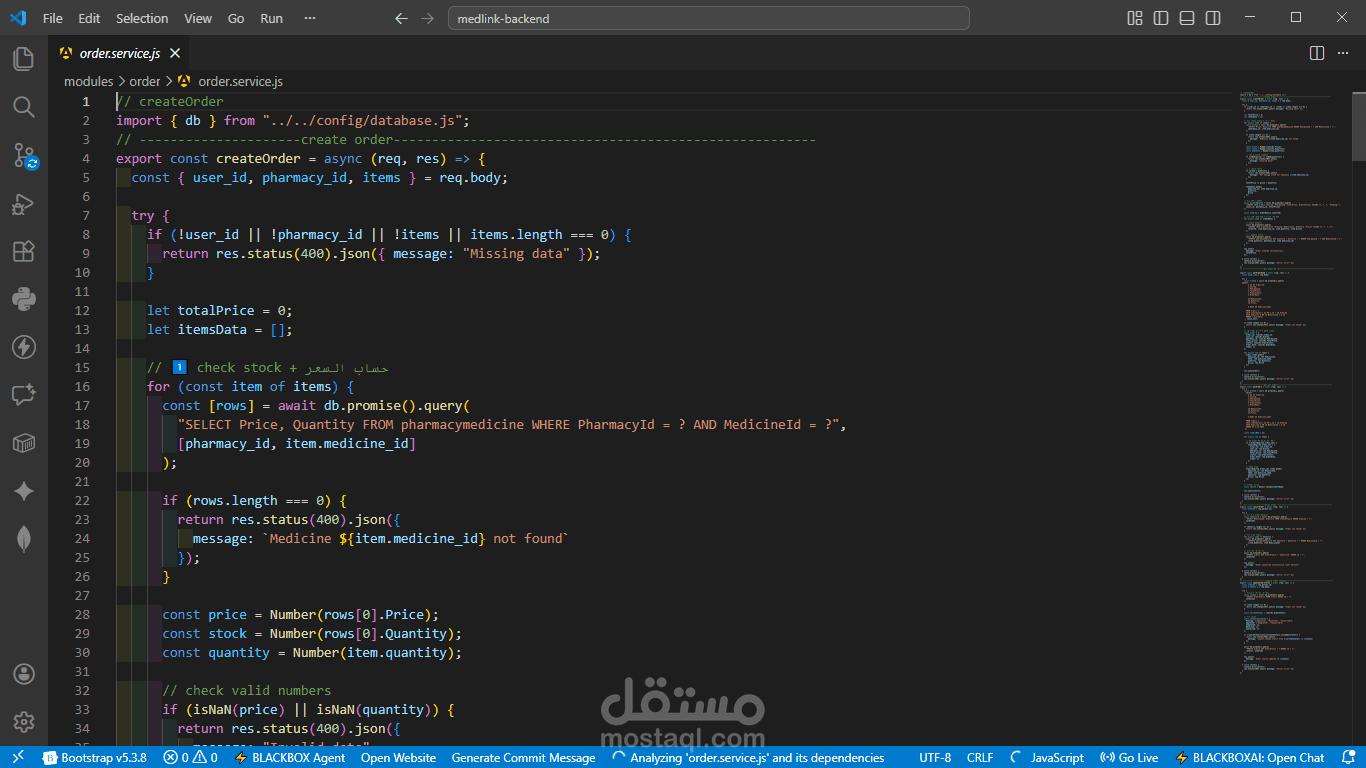Open the Python panel in activity bar
Image resolution: width=1366 pixels, height=768 pixels.
tap(24, 299)
